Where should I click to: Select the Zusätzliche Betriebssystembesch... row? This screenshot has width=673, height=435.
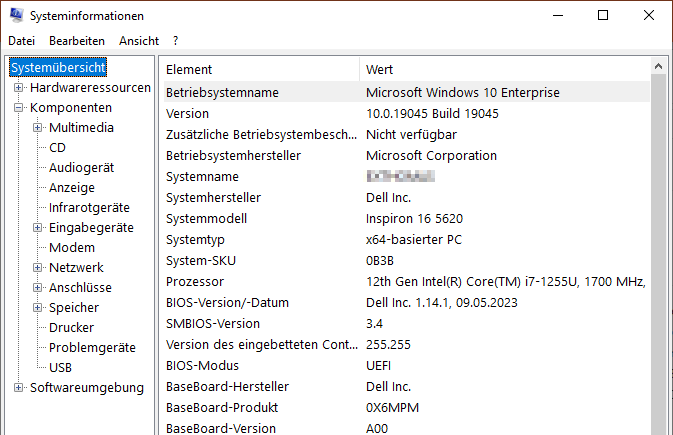tap(406, 134)
